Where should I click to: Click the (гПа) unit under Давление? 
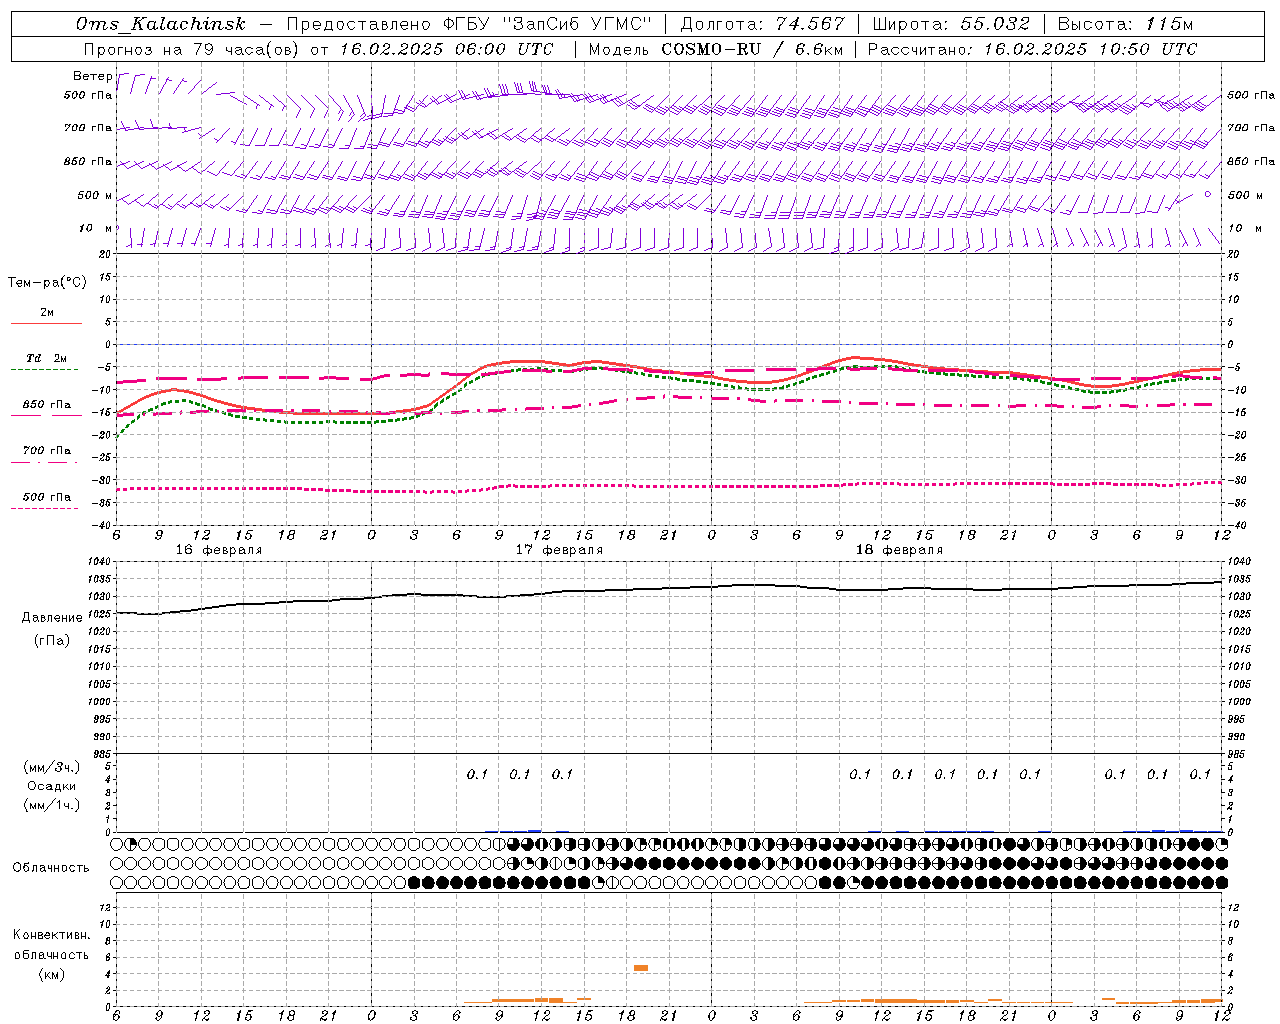[x=52, y=640]
